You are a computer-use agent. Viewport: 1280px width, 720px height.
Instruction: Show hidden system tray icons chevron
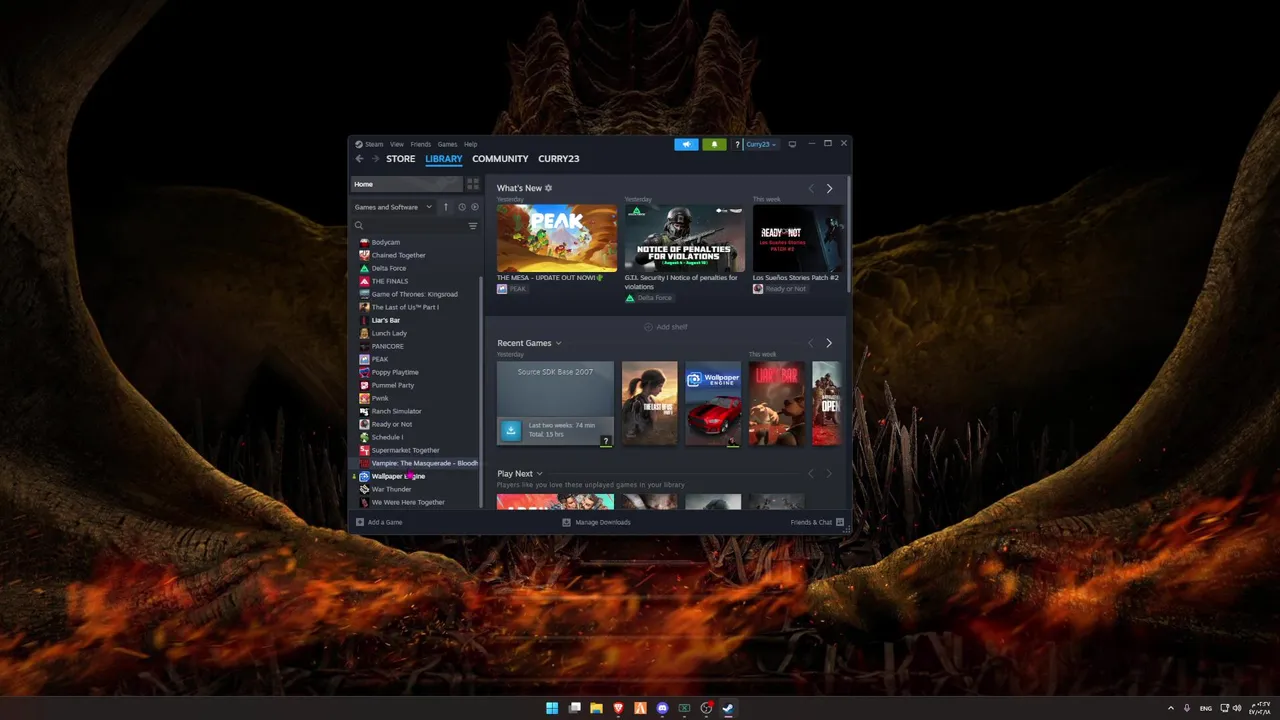coord(1171,708)
